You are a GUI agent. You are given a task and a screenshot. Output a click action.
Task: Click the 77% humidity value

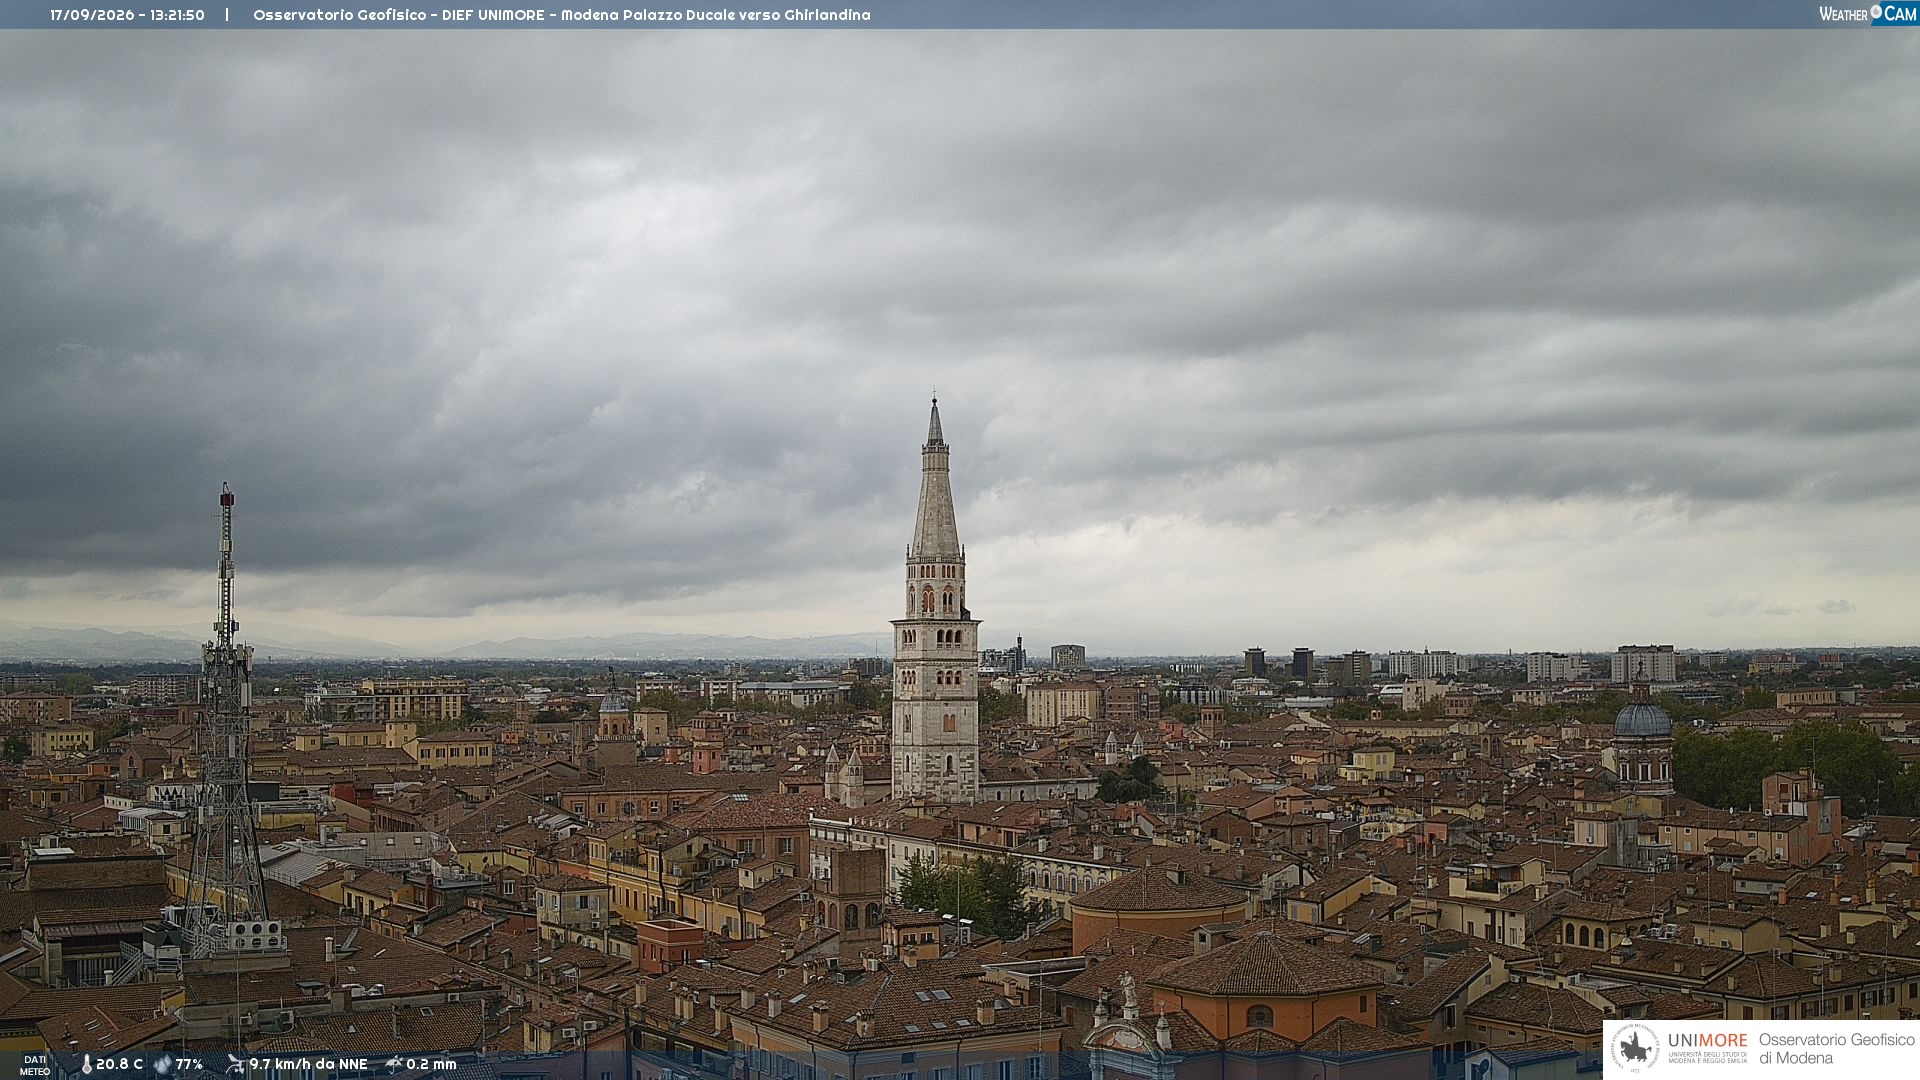(189, 1065)
